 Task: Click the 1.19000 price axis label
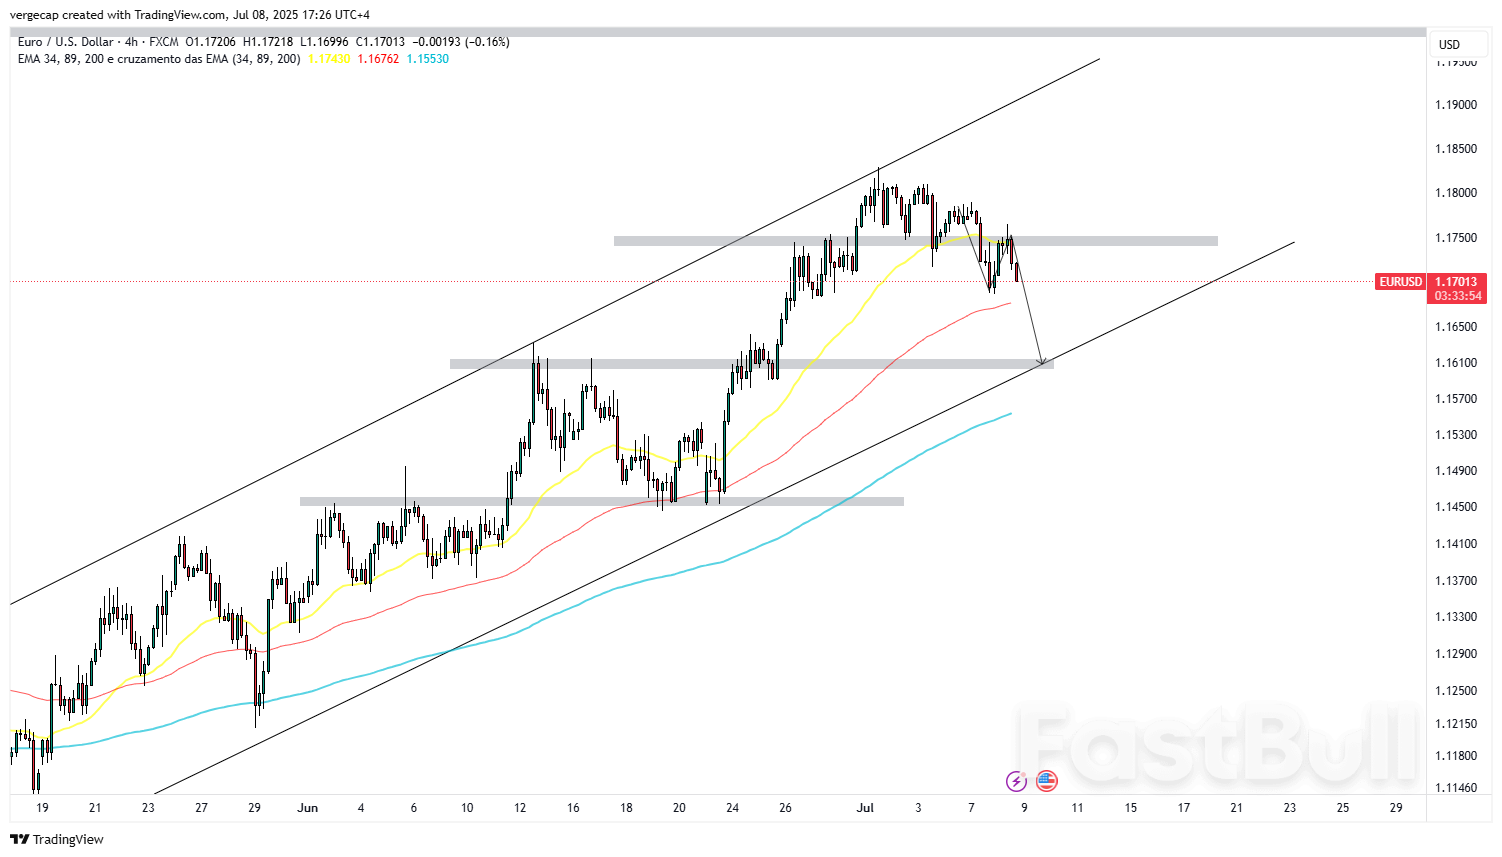1456,105
